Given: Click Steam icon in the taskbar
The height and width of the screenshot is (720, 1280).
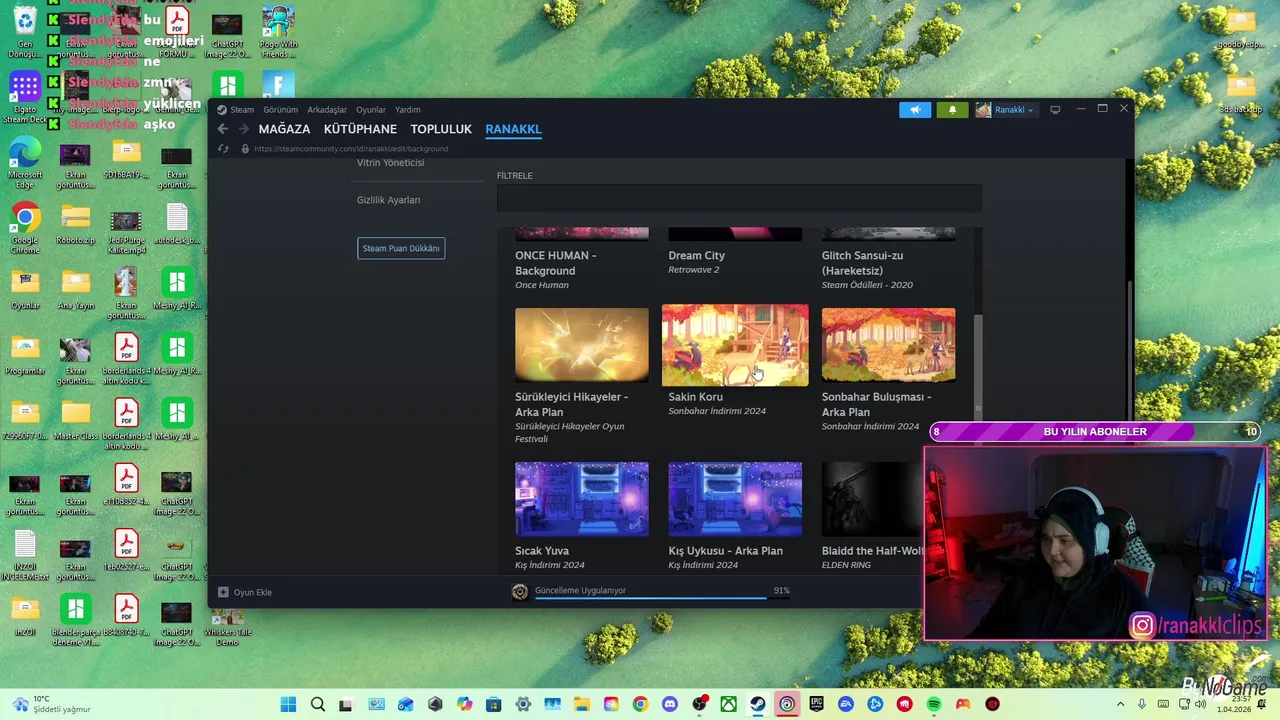Looking at the screenshot, I should click(758, 704).
